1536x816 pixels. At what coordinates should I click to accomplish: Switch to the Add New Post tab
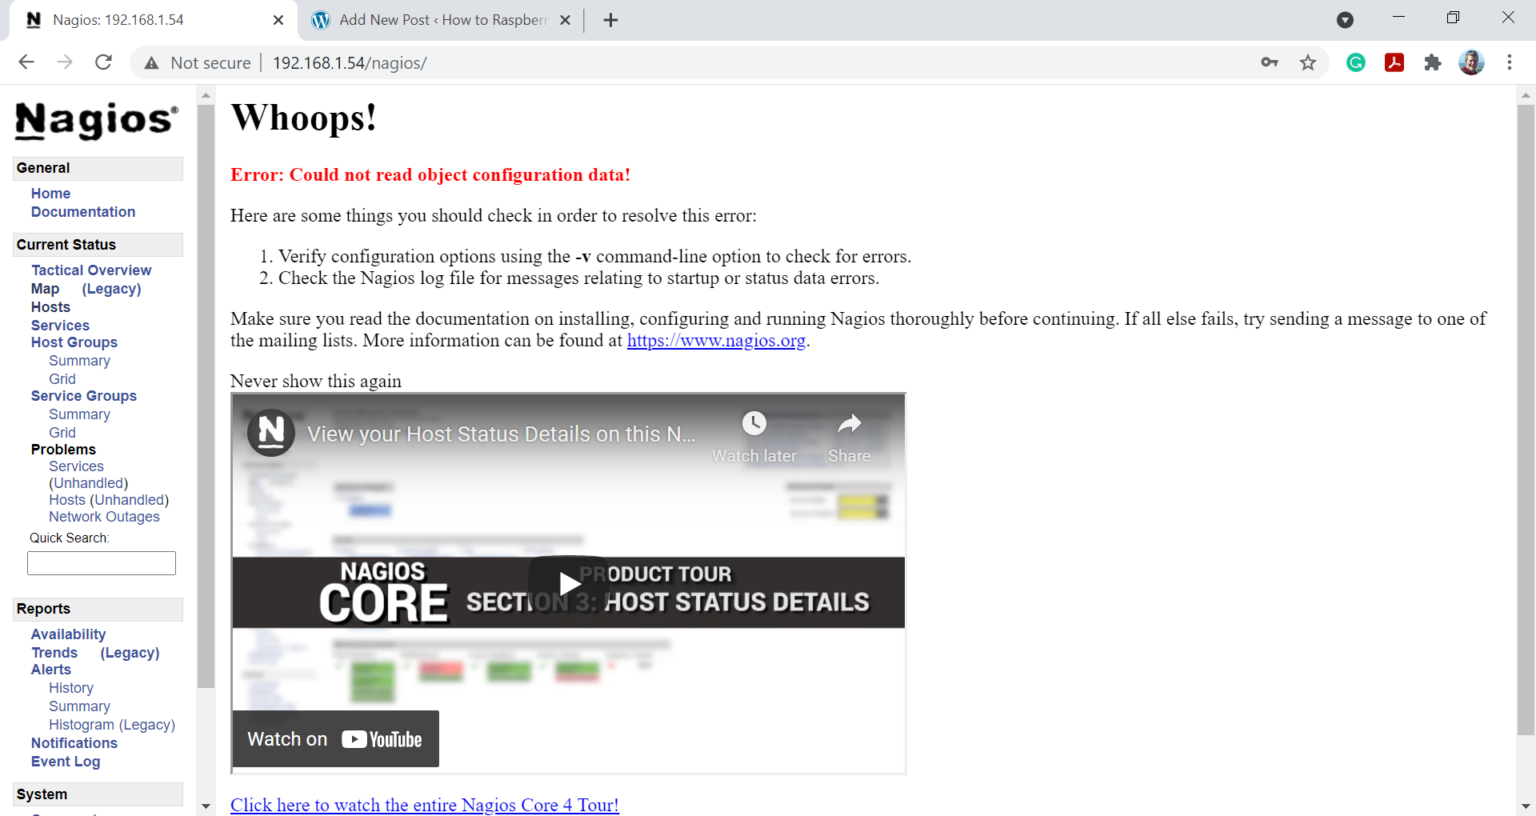tap(440, 19)
